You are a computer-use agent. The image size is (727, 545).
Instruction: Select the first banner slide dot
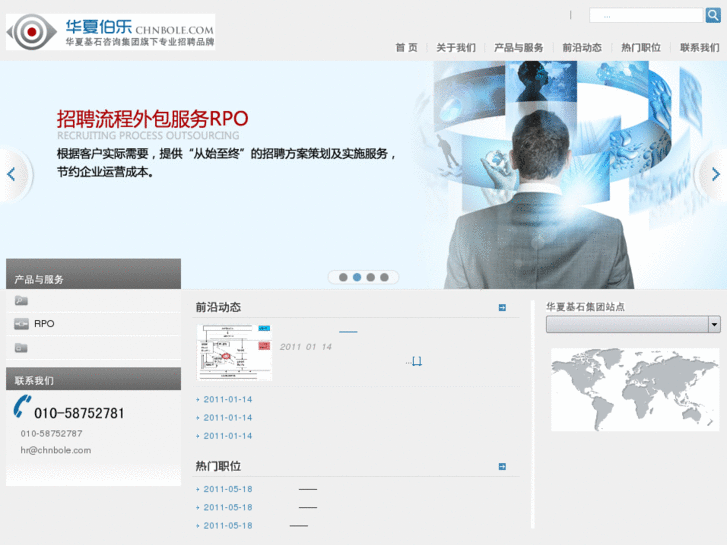pos(343,277)
